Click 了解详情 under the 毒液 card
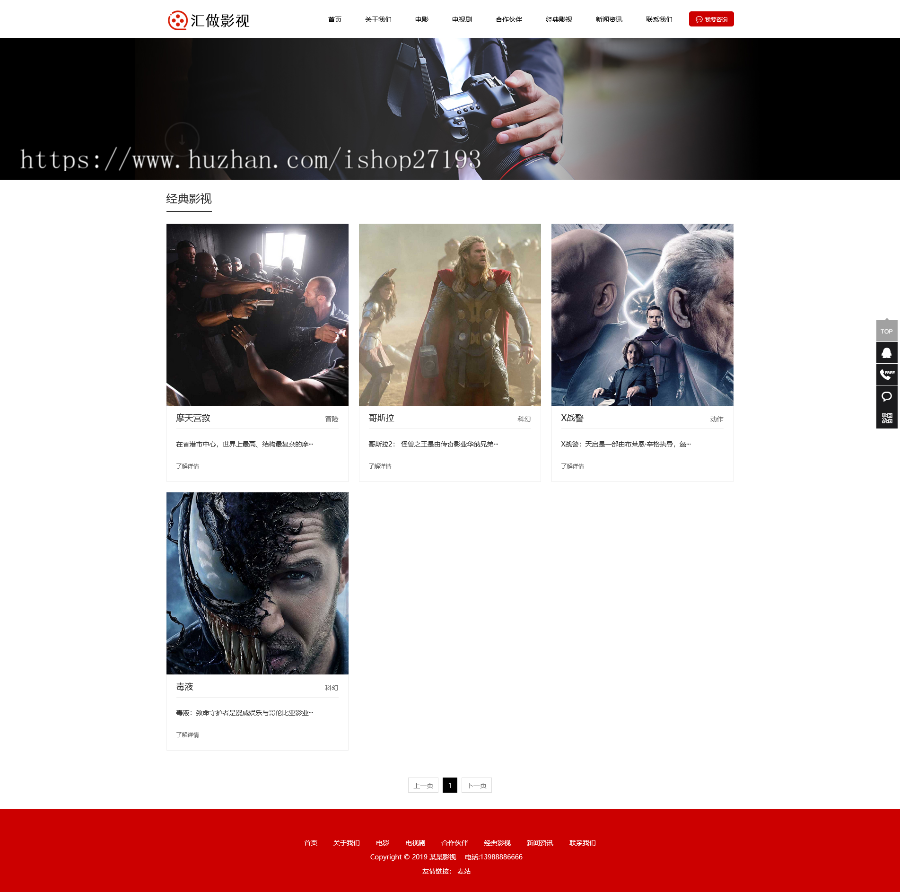Image resolution: width=900 pixels, height=892 pixels. click(x=188, y=735)
